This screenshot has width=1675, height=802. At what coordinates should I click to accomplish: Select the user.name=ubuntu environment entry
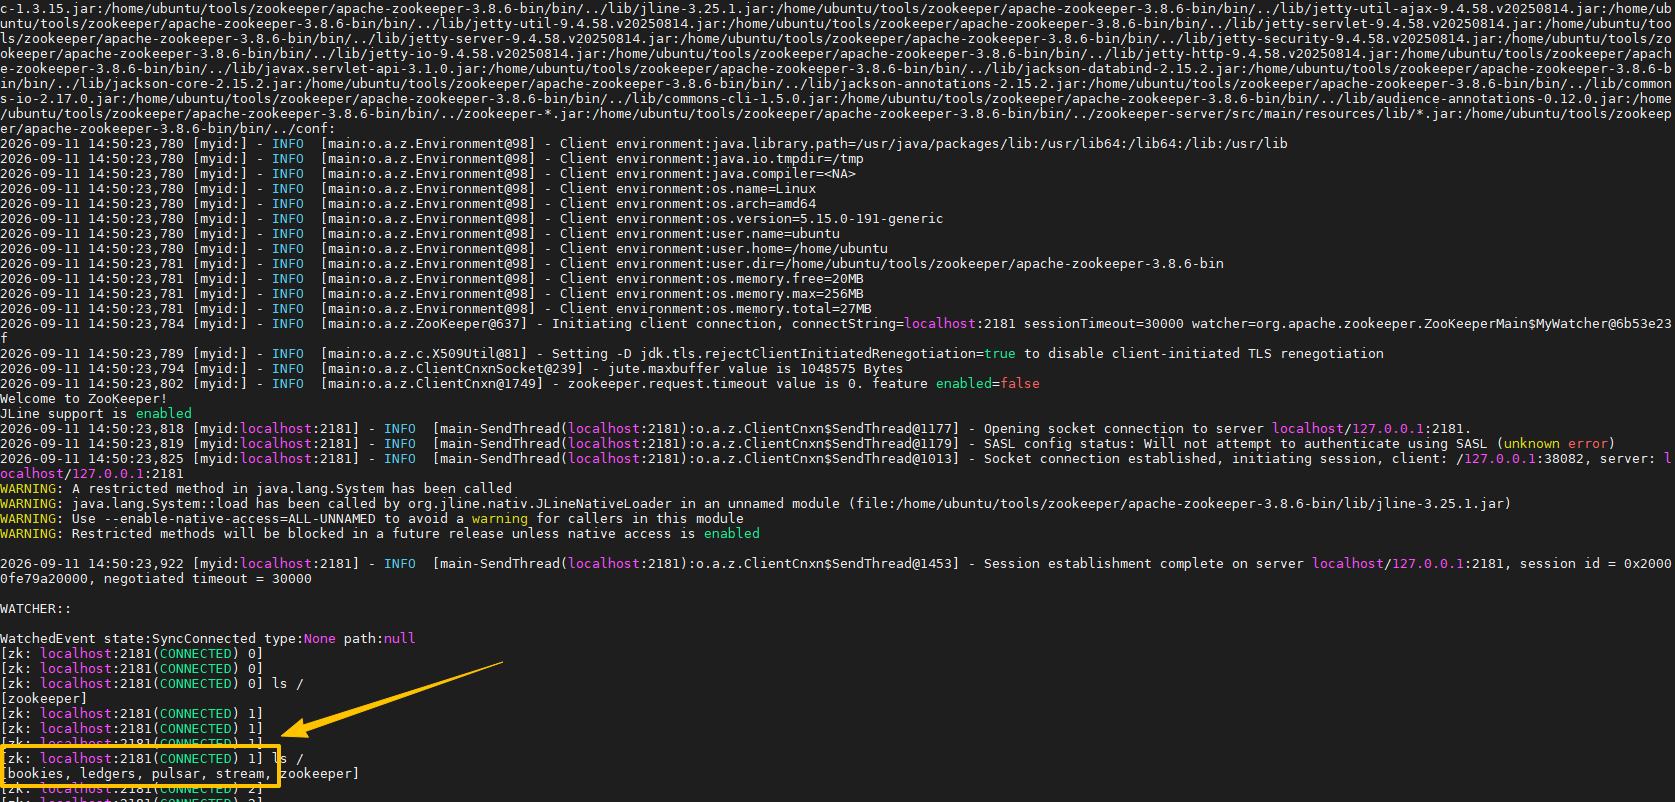click(776, 234)
